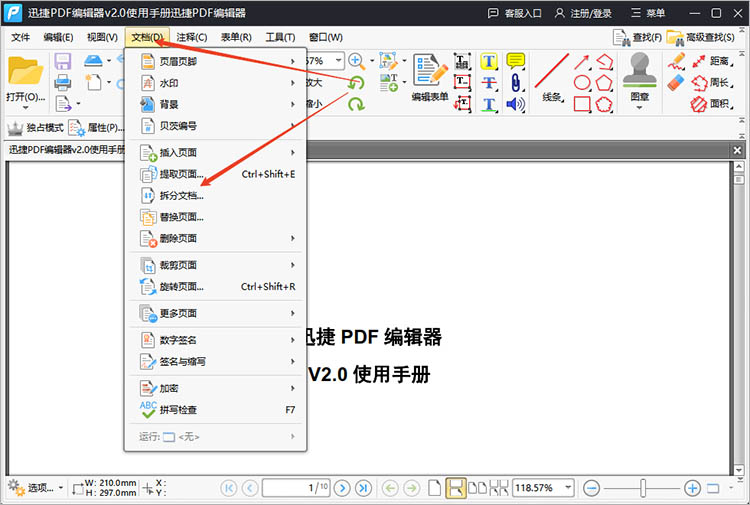Click the page number input field
750x505 pixels.
coord(296,488)
